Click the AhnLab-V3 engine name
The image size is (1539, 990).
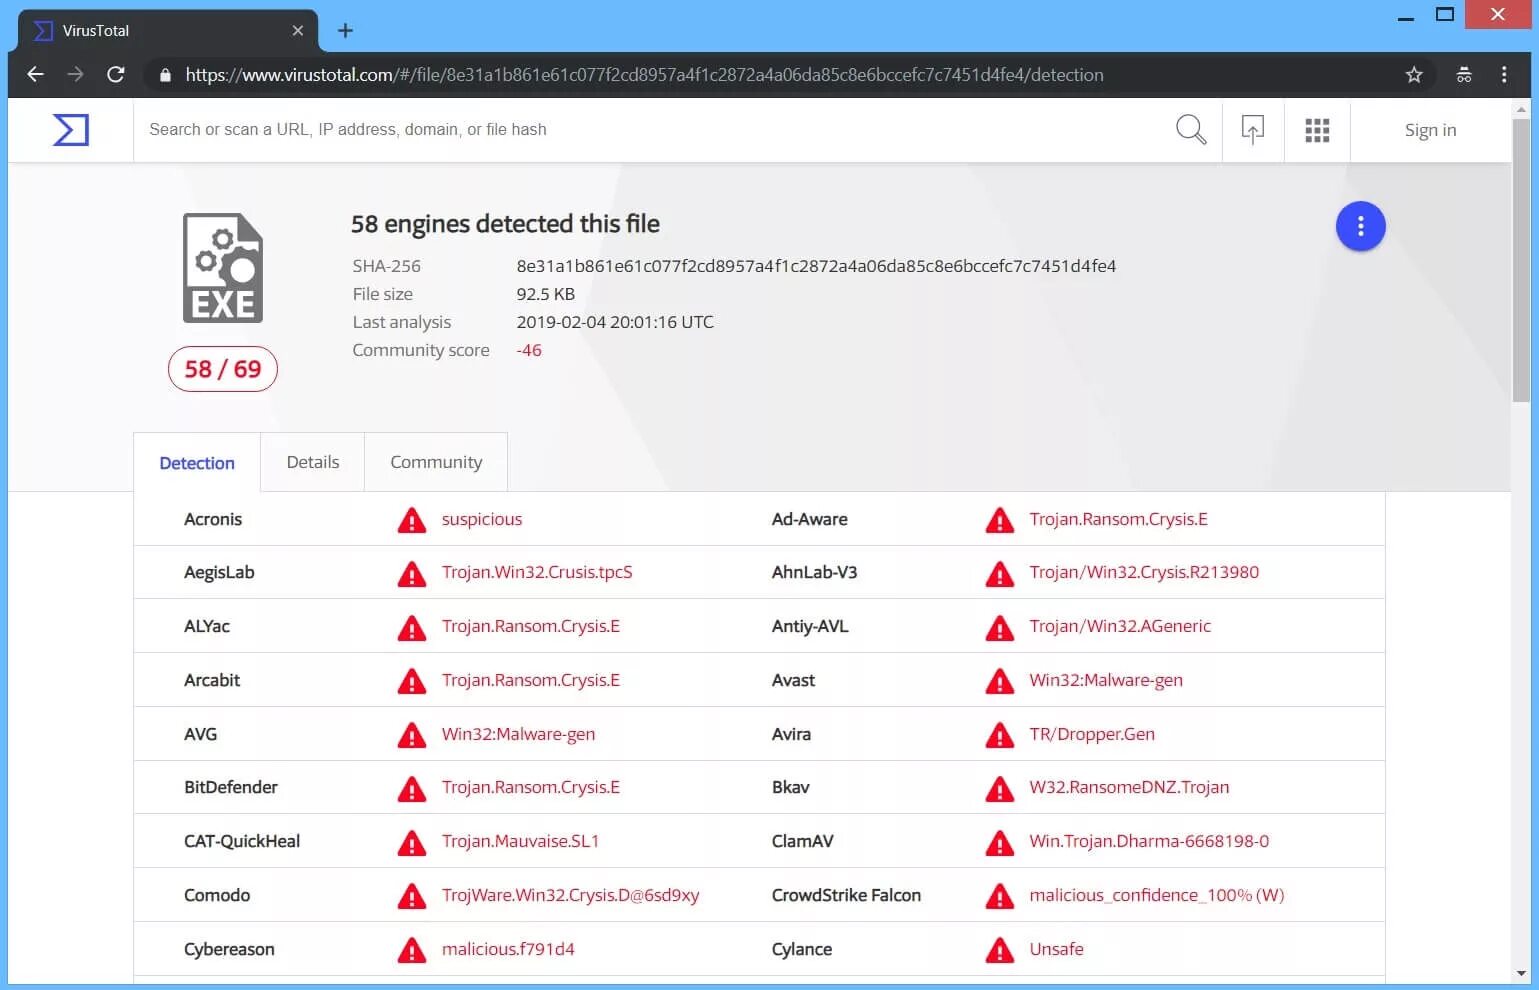814,572
